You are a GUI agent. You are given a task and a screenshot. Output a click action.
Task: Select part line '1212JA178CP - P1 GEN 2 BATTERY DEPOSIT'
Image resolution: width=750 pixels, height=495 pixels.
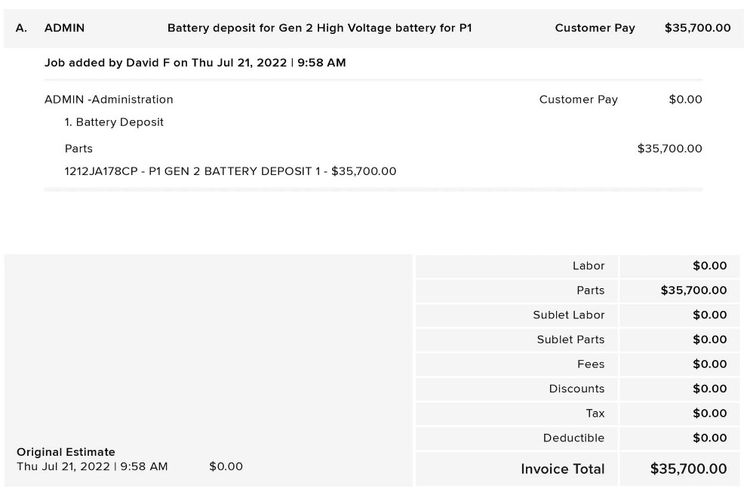pyautogui.click(x=230, y=171)
